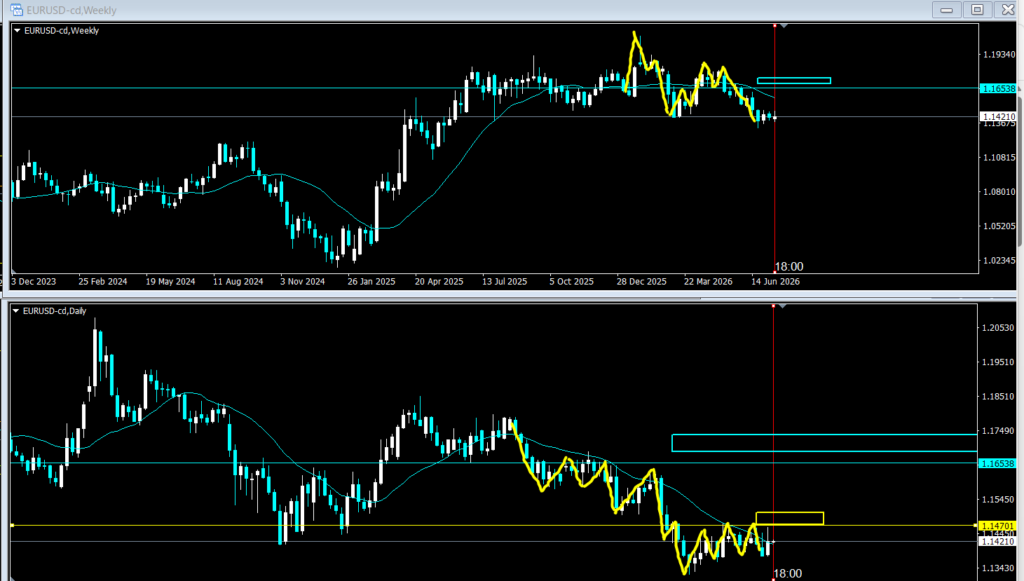Screen dimensions: 1024x581
Task: Click the 18:00 time label on the Weekly chart
Action: pos(789,266)
